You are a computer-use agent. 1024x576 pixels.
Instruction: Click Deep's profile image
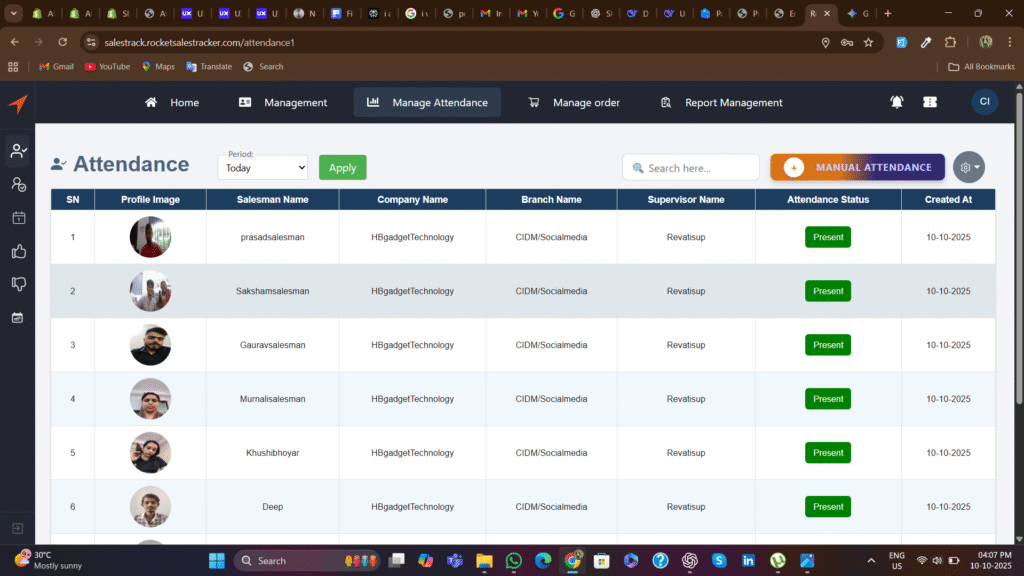(x=150, y=507)
